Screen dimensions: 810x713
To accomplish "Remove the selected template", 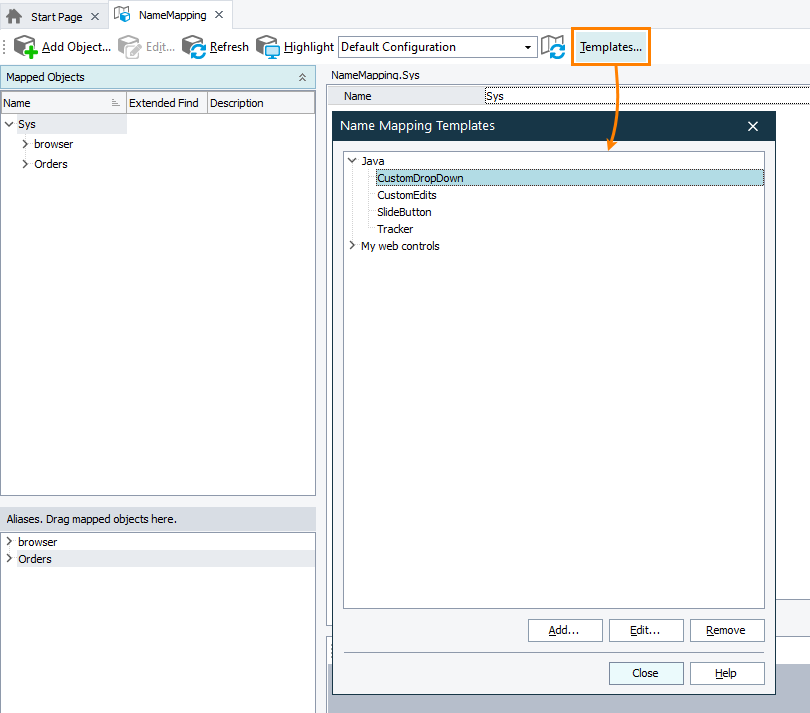I will [x=727, y=630].
